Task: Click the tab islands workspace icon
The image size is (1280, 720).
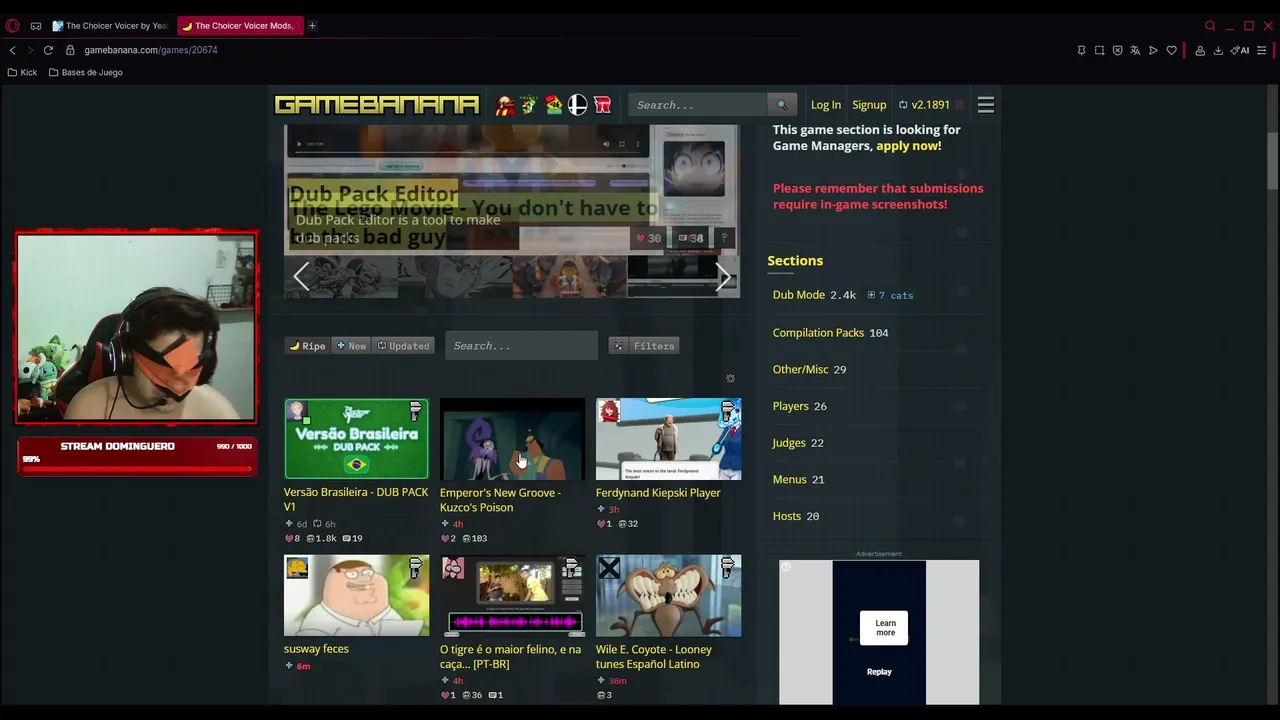Action: [36, 26]
